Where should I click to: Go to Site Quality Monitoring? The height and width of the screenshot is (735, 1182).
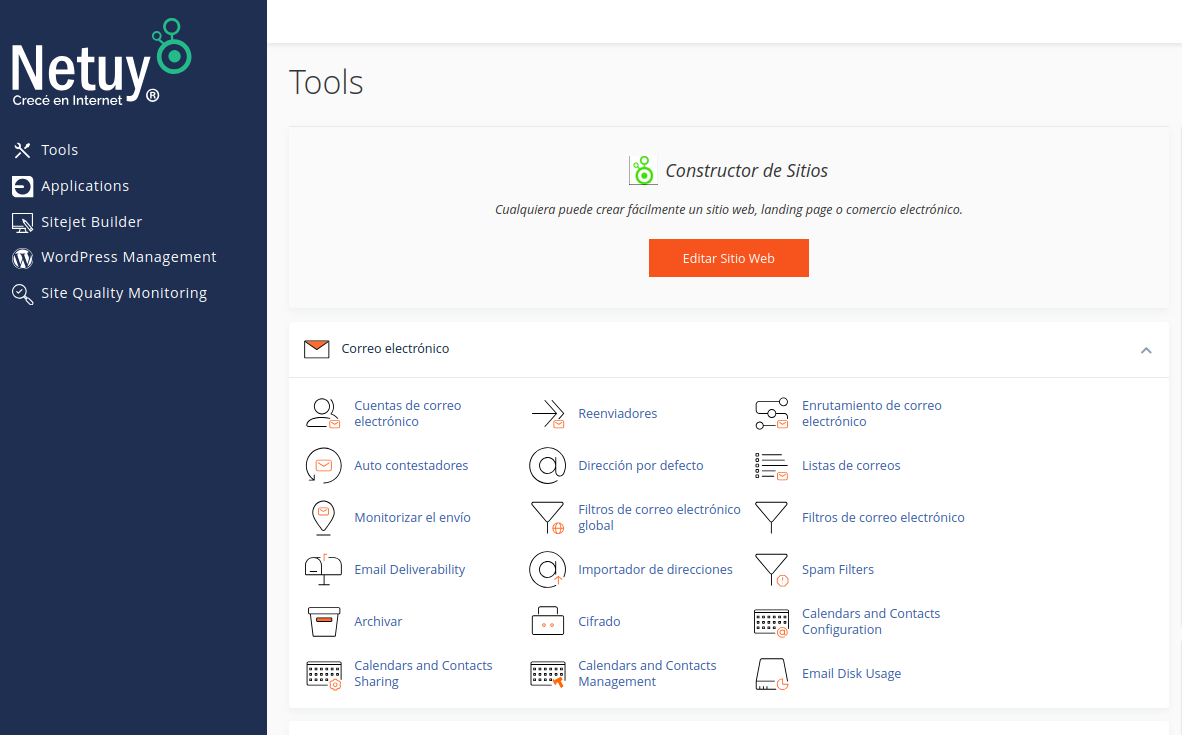pos(123,293)
